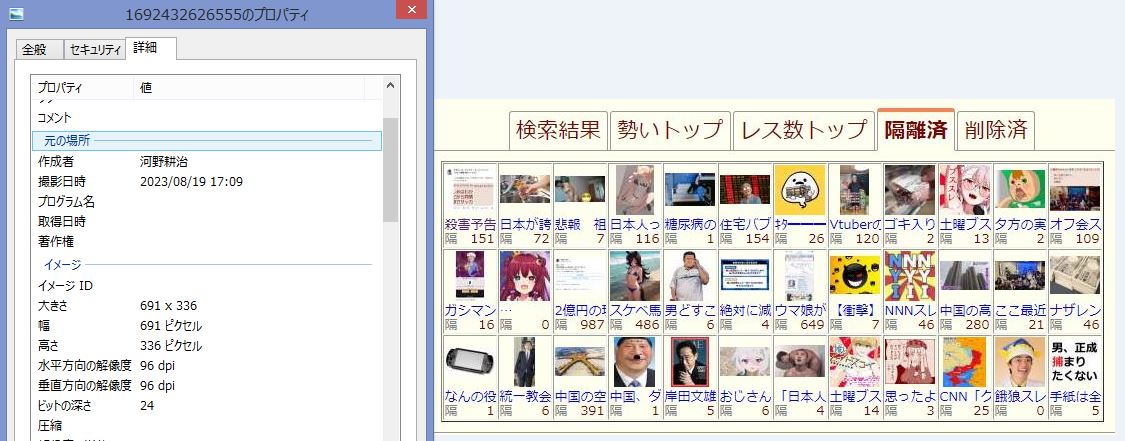
Task: Open the 中国の空 thread link
Action: 580,396
